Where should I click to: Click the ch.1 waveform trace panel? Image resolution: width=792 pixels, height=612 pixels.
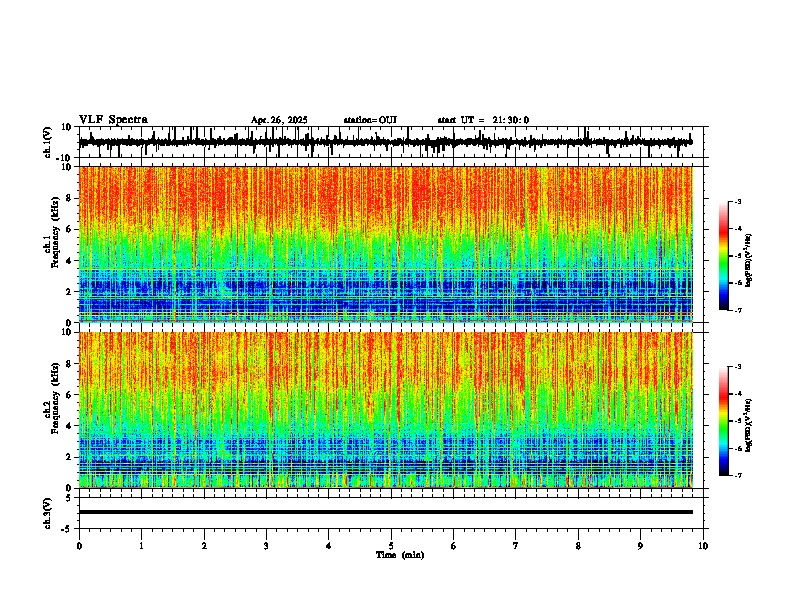click(x=390, y=142)
